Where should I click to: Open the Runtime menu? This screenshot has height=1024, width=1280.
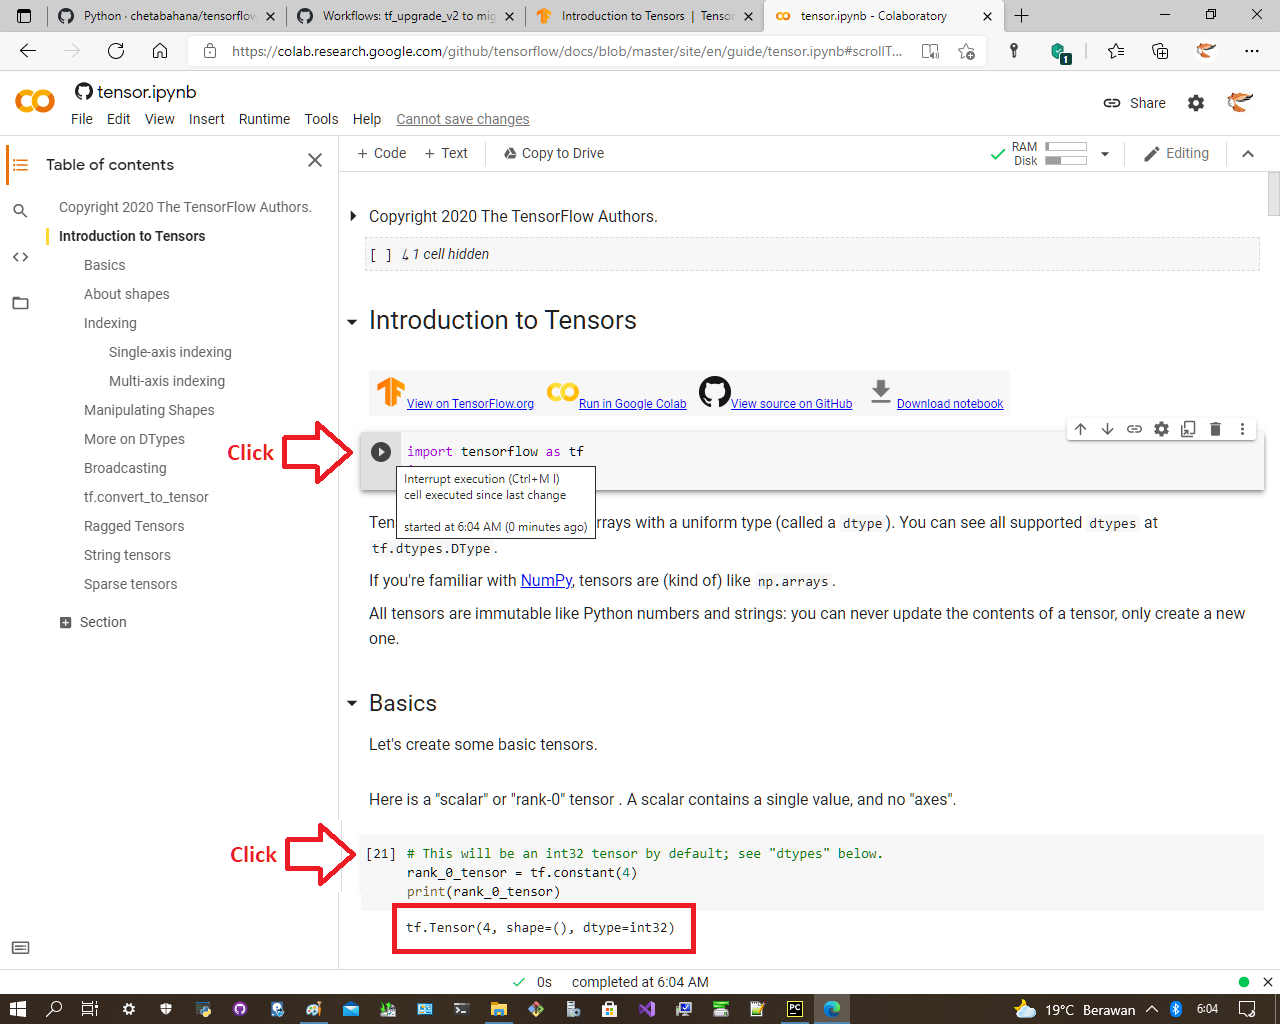click(264, 119)
